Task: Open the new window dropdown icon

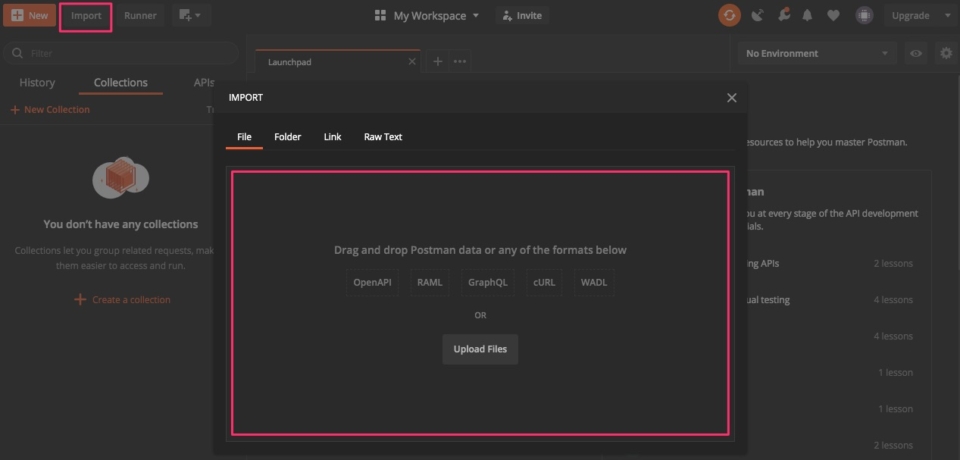Action: pyautogui.click(x=191, y=15)
